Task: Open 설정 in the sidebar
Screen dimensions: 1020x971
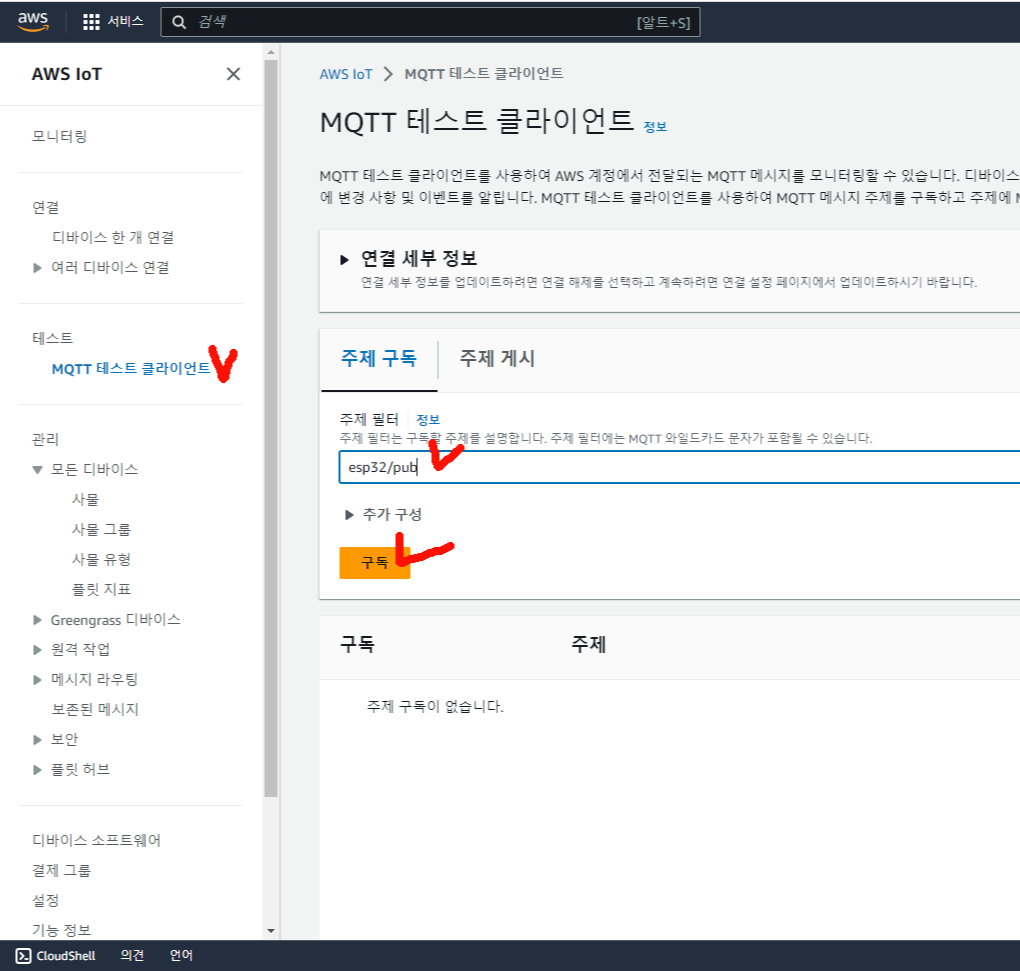Action: (46, 901)
